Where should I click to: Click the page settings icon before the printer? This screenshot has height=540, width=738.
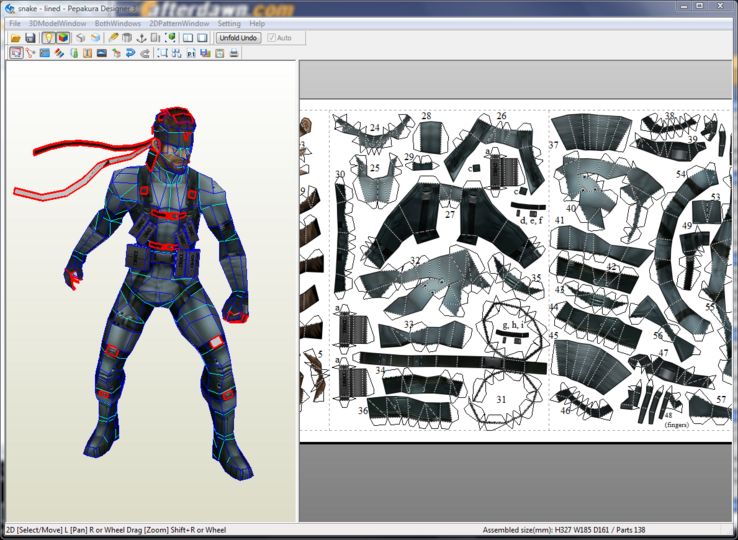coord(219,53)
